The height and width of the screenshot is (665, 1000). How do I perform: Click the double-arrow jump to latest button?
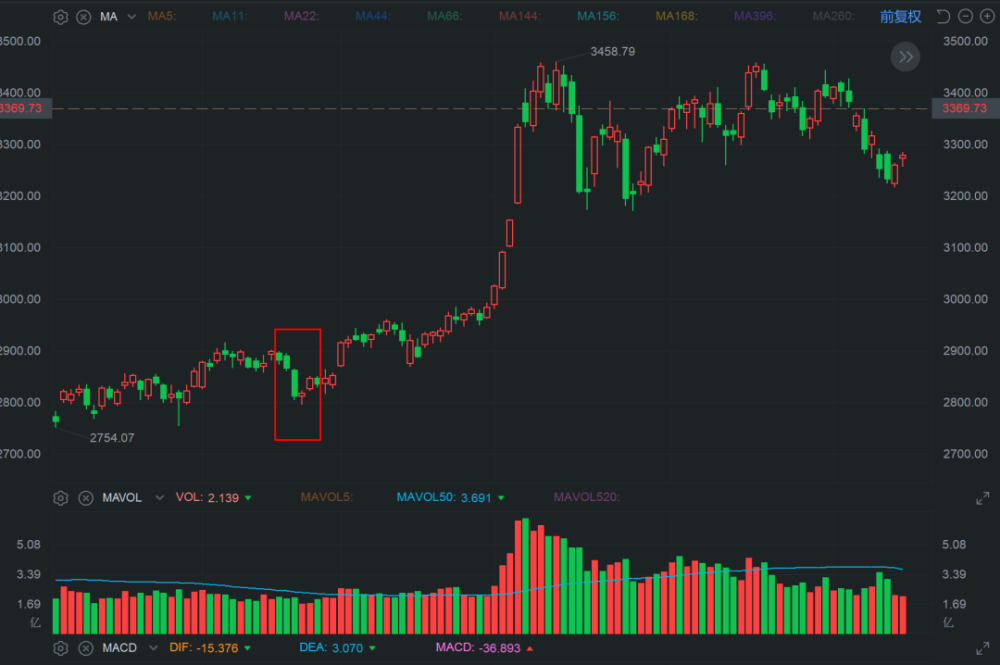click(905, 57)
